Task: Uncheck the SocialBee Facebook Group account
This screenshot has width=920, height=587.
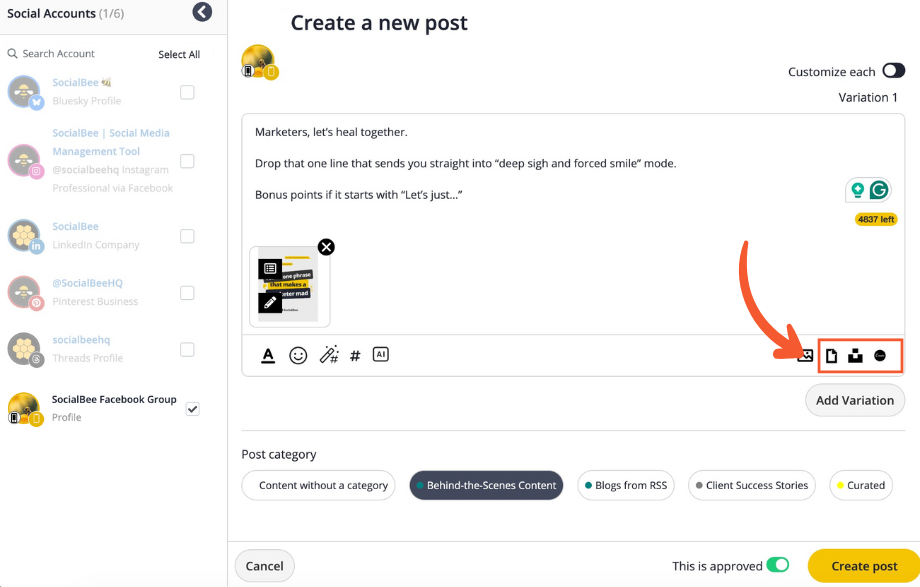Action: 193,408
